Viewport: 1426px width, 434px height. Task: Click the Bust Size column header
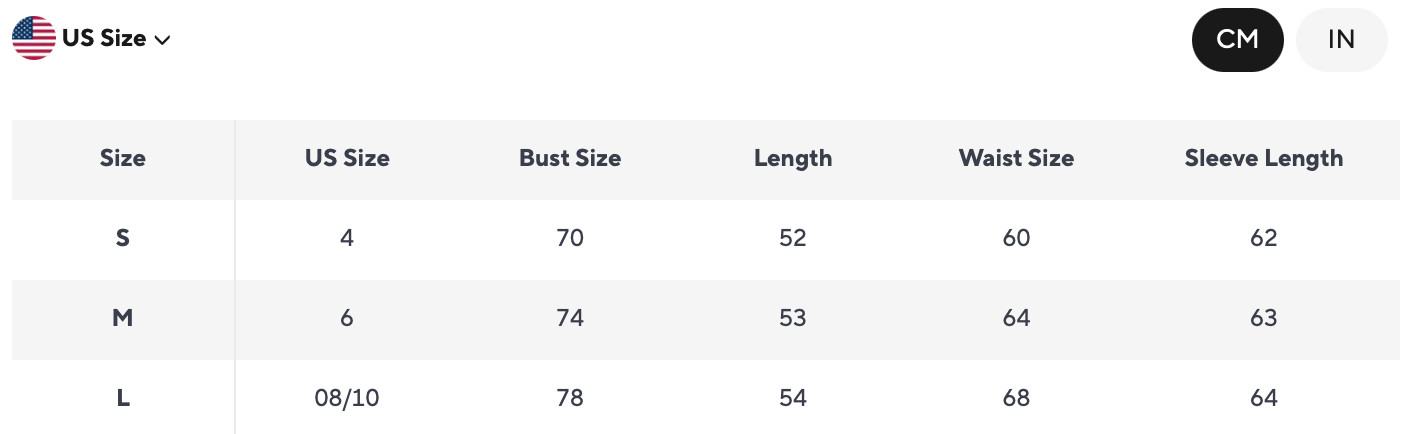point(570,158)
